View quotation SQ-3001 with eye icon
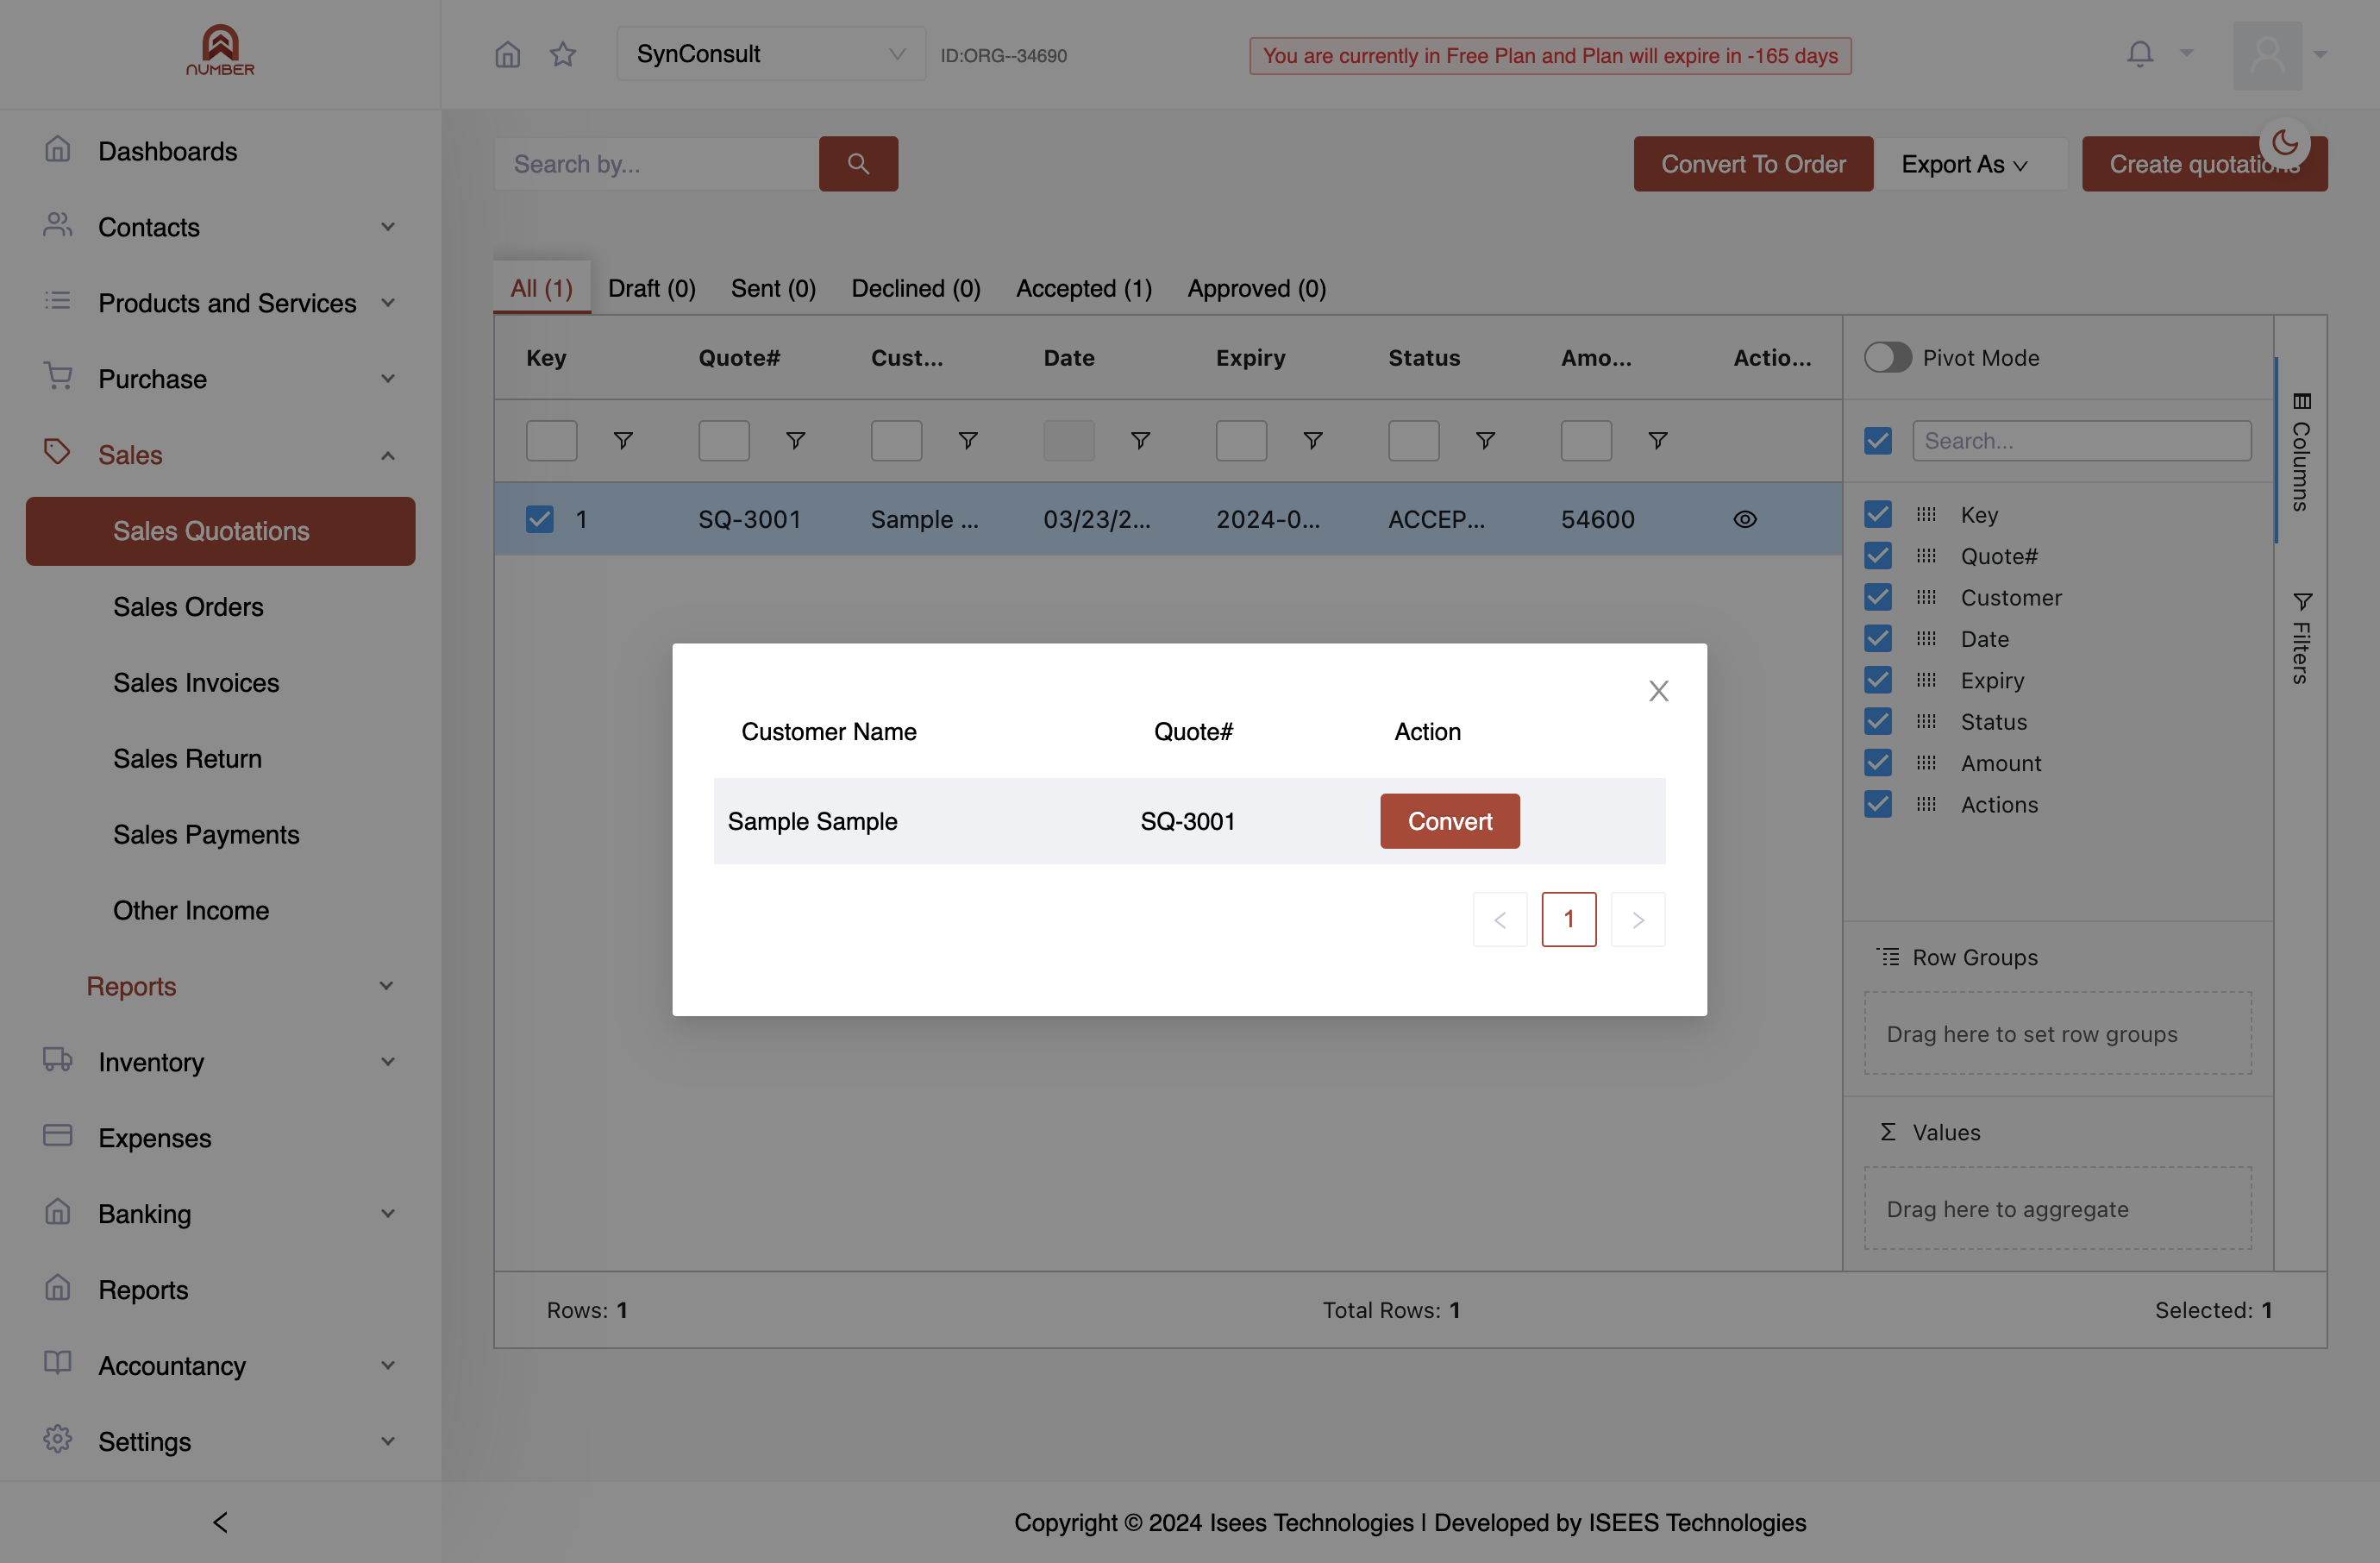This screenshot has height=1563, width=2380. 1744,519
